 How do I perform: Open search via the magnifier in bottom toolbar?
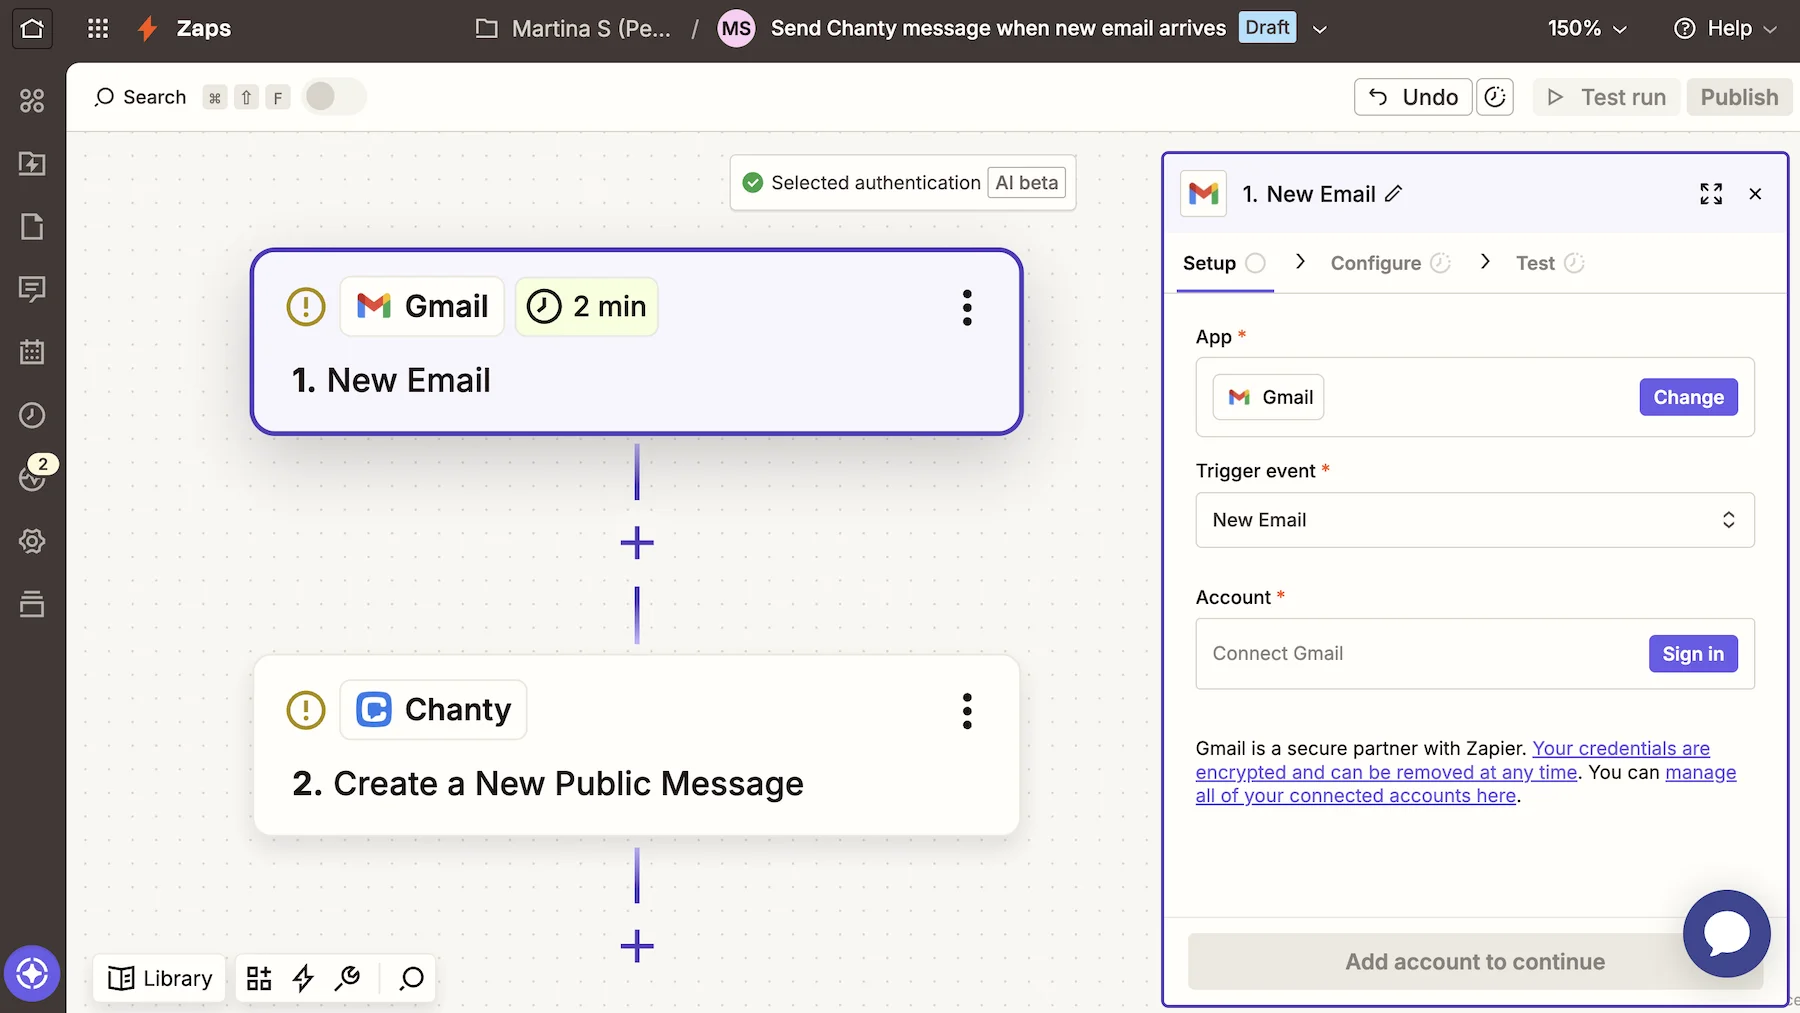(x=410, y=978)
